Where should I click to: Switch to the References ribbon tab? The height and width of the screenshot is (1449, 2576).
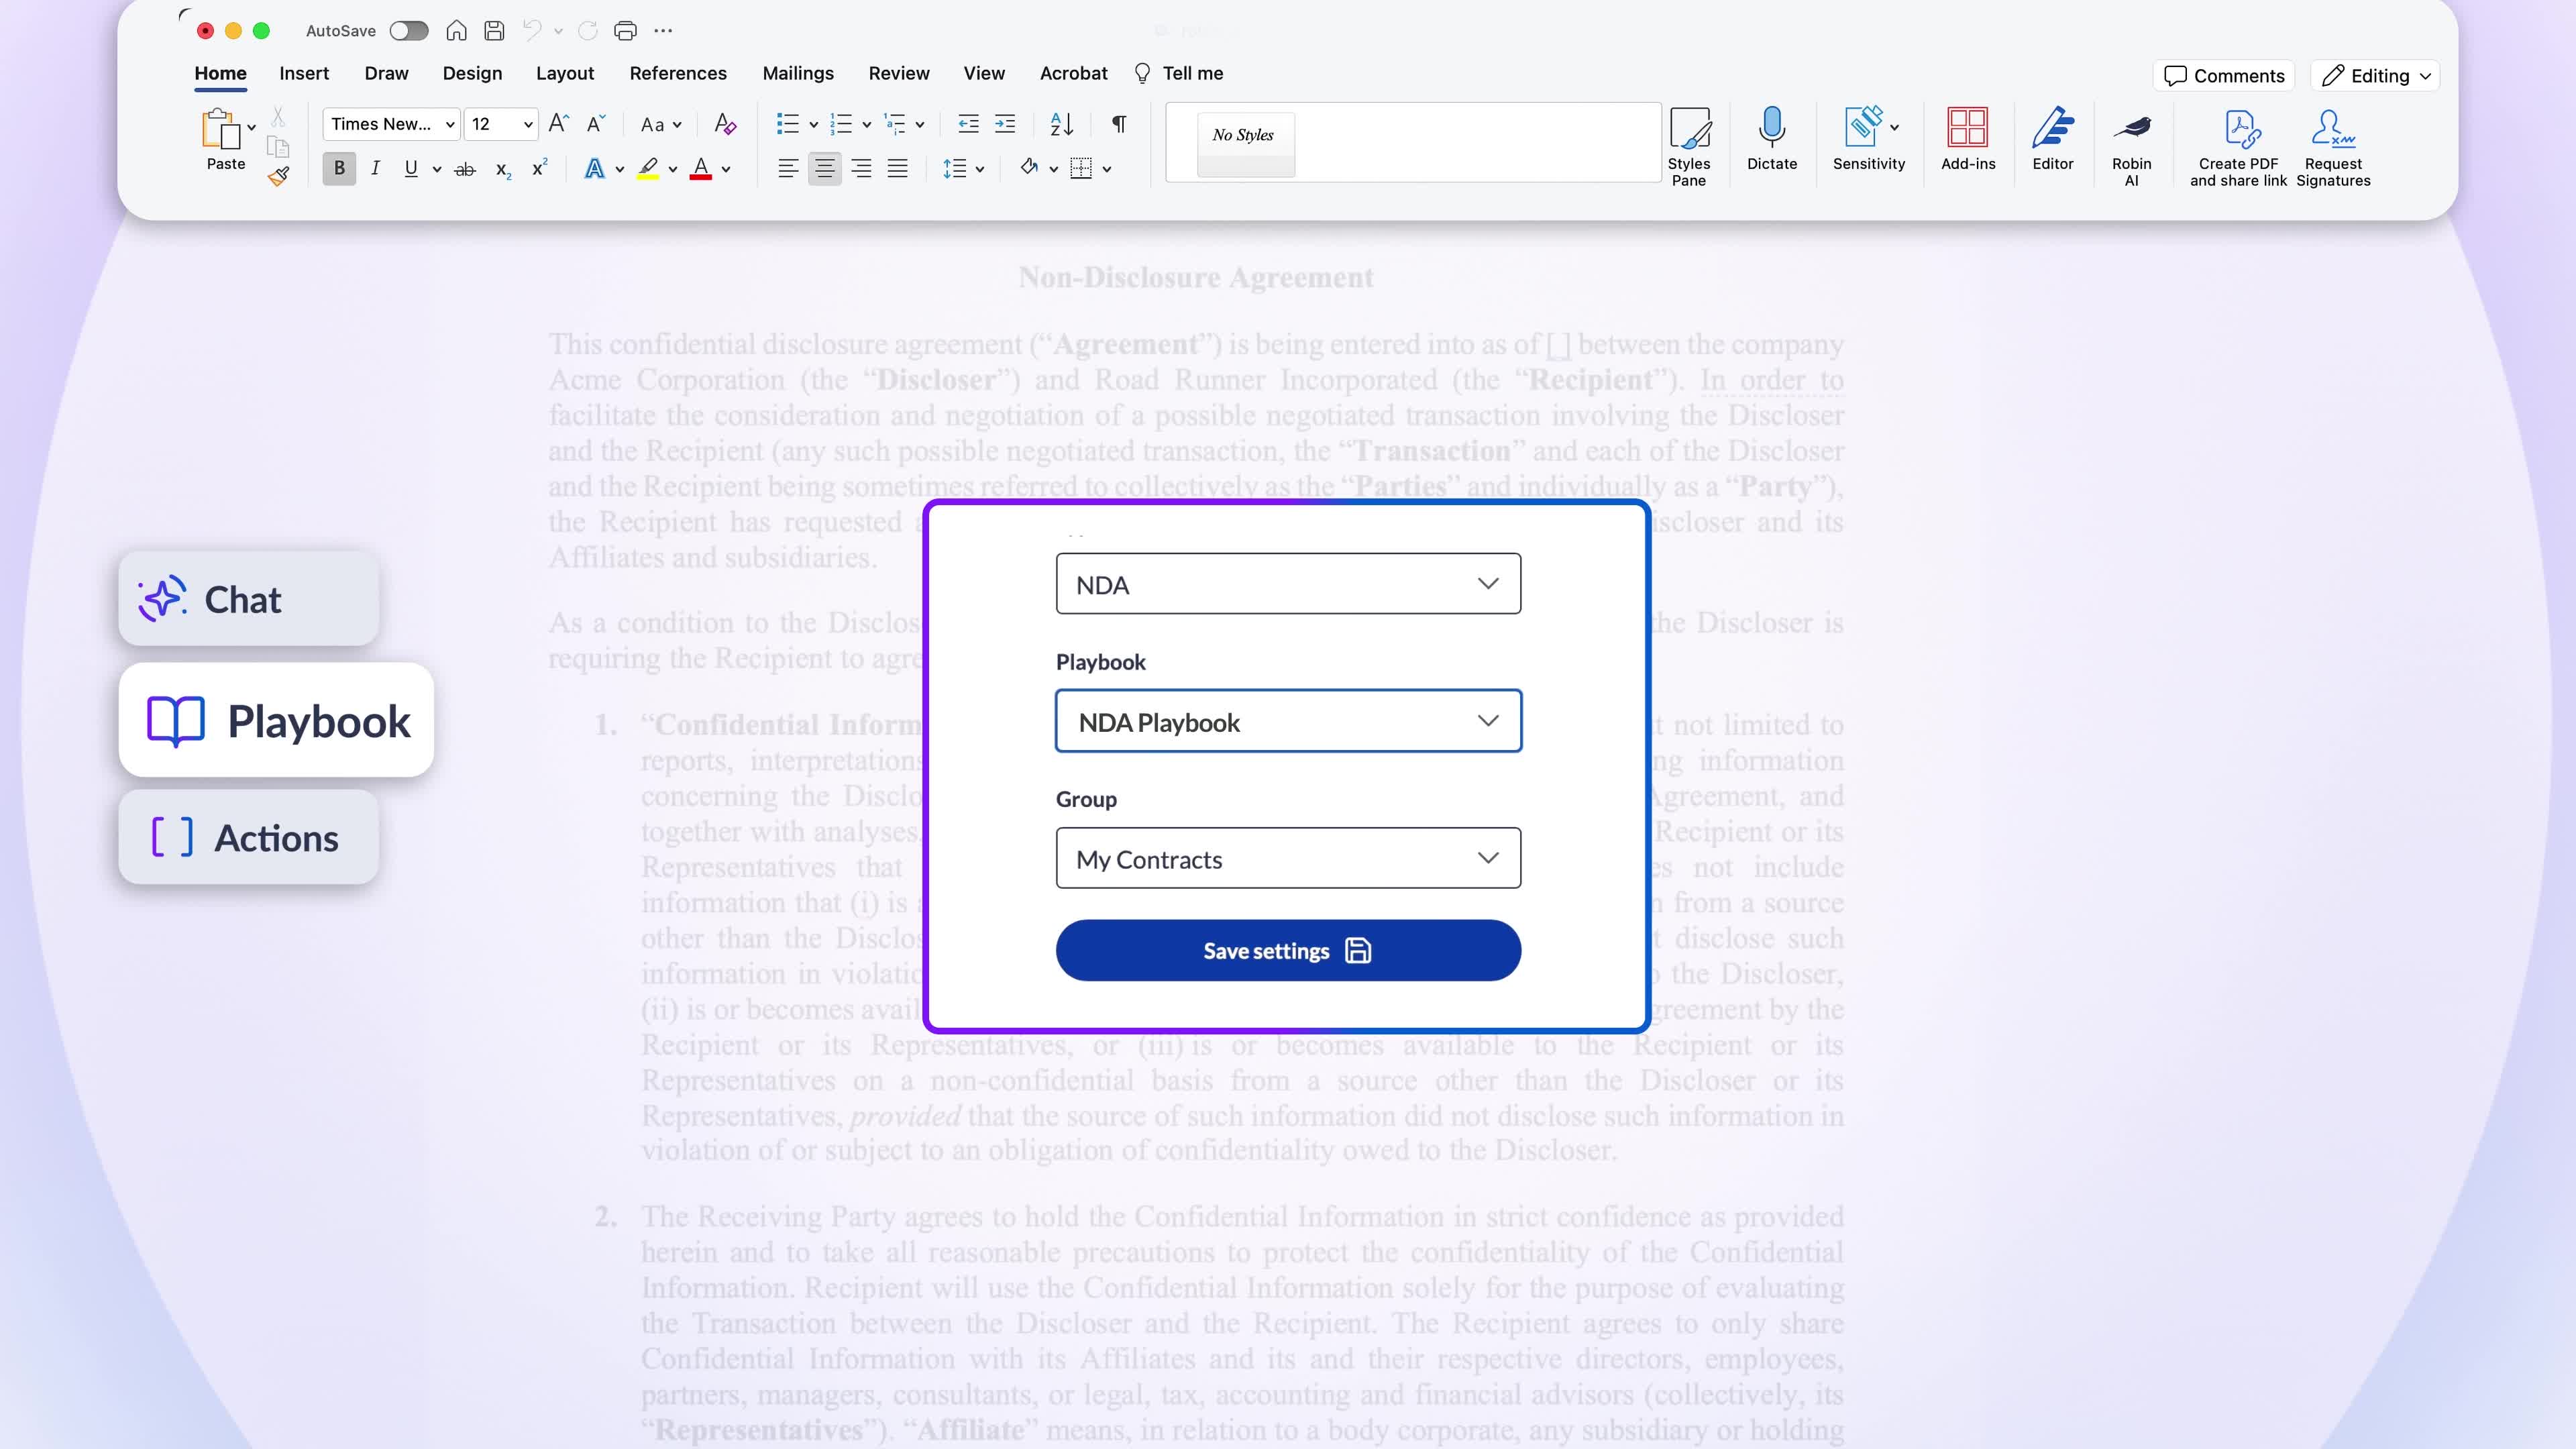click(677, 73)
